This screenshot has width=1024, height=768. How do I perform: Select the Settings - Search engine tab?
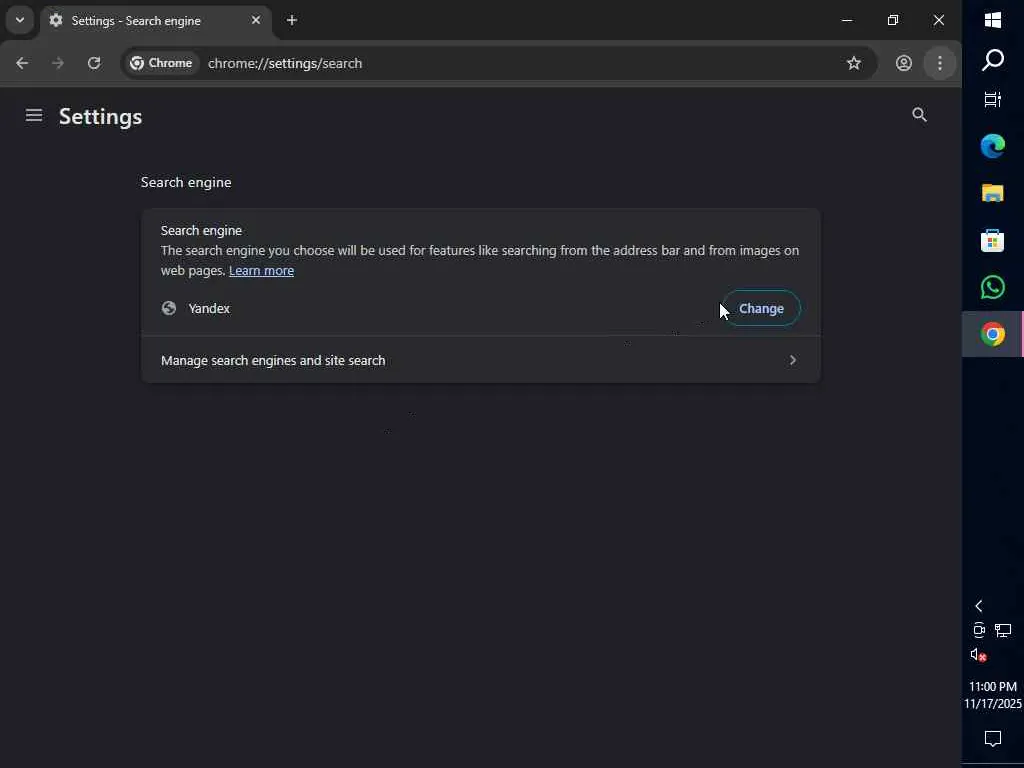click(x=155, y=21)
